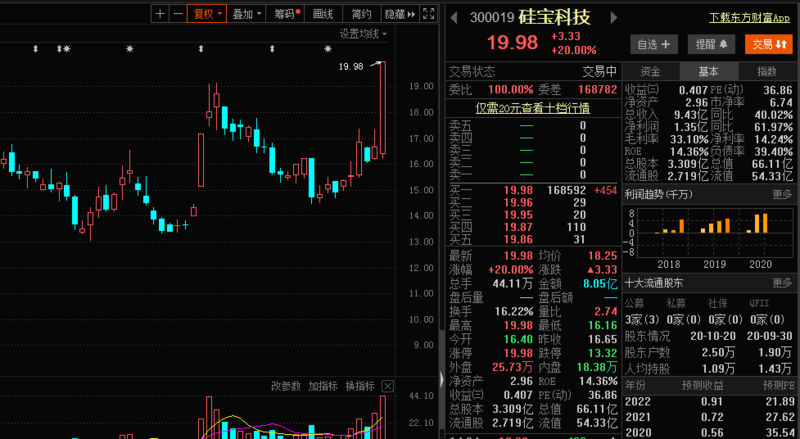The width and height of the screenshot is (800, 439).
Task: Click stock code 300019
Action: tap(492, 18)
